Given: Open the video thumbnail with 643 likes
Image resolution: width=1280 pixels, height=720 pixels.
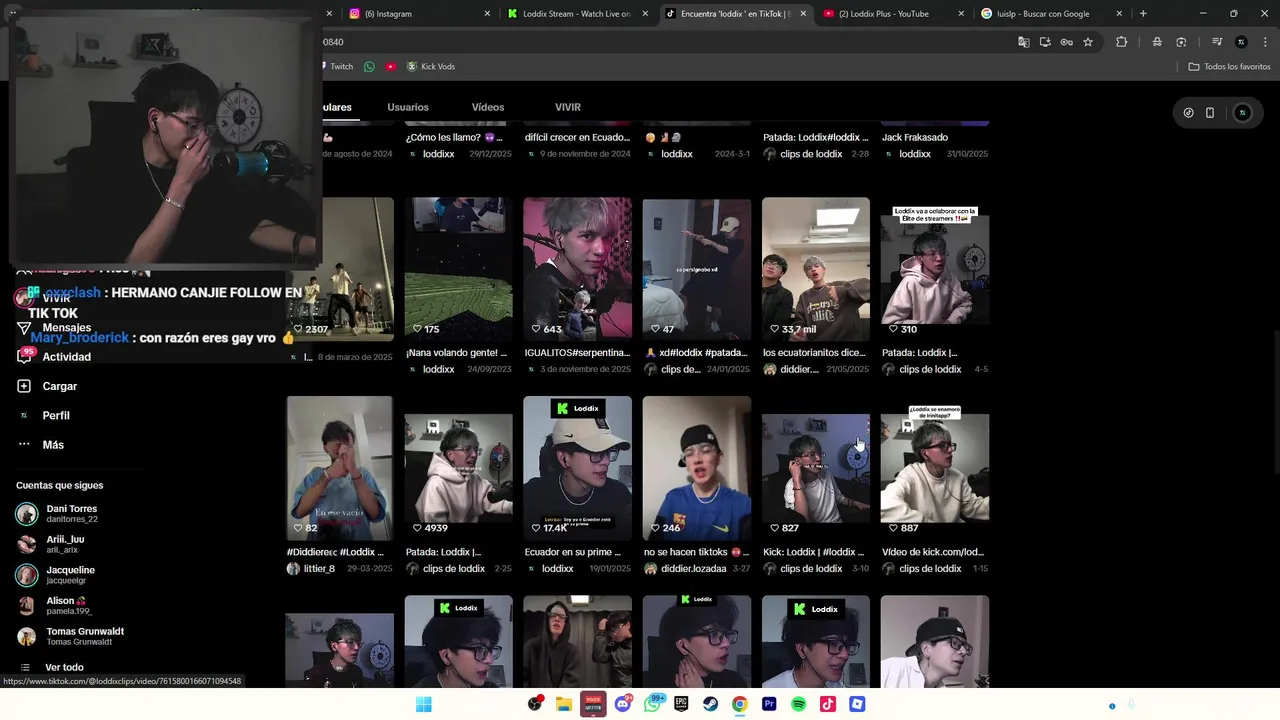Looking at the screenshot, I should coord(577,269).
